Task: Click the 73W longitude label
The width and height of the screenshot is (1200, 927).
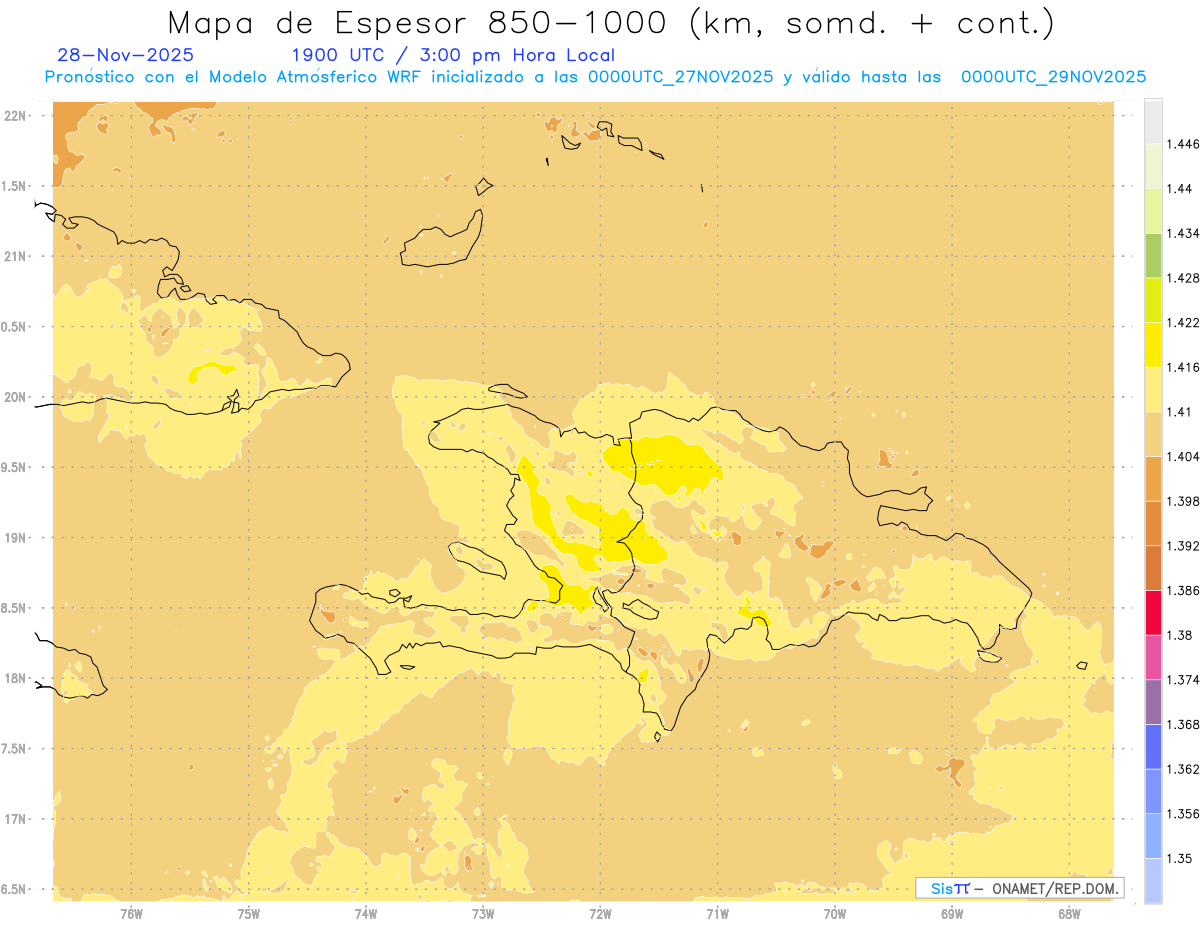Action: pos(483,913)
